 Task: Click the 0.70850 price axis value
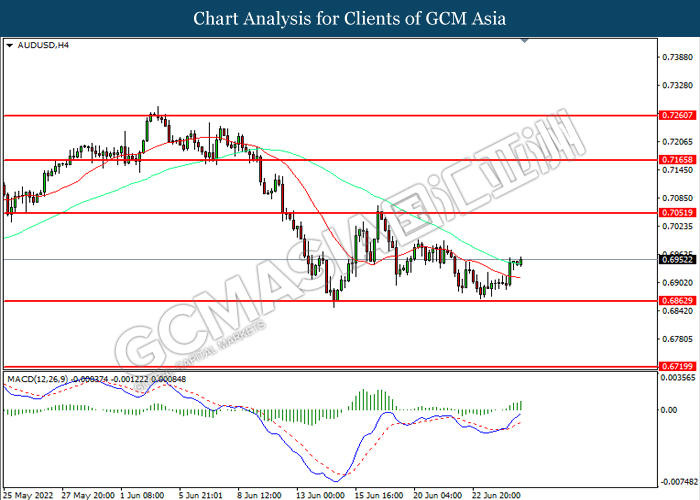[678, 198]
